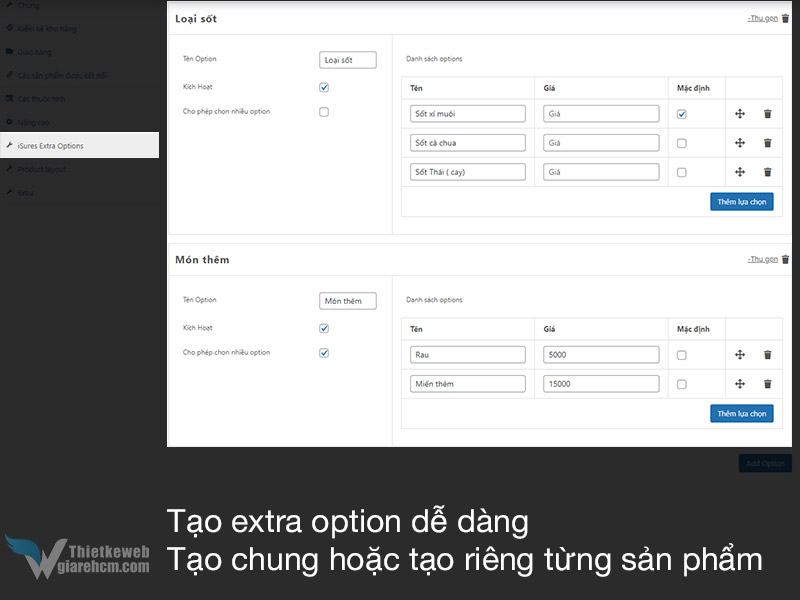Edit the name field Sốt Thái (cay)
Viewport: 800px width, 600px height.
468,172
